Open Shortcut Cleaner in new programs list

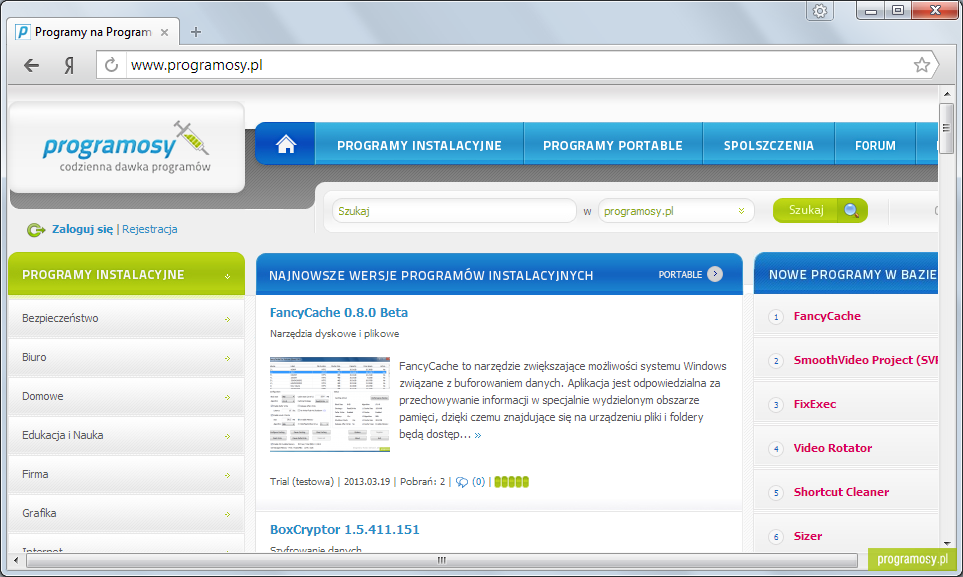click(841, 492)
